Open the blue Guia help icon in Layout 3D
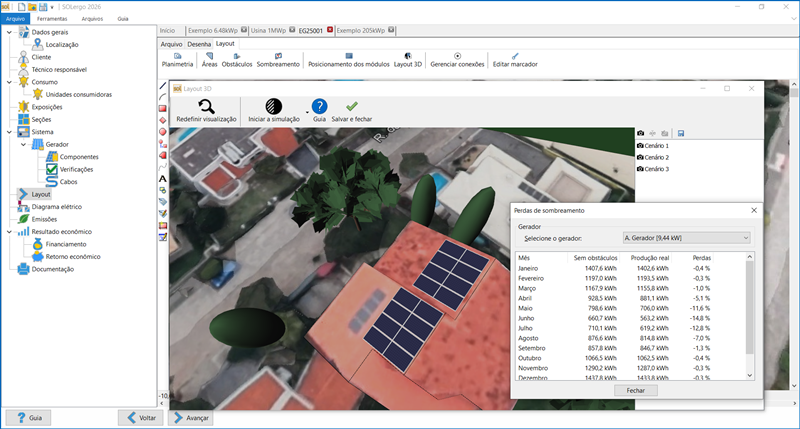This screenshot has width=800, height=429. [x=319, y=106]
